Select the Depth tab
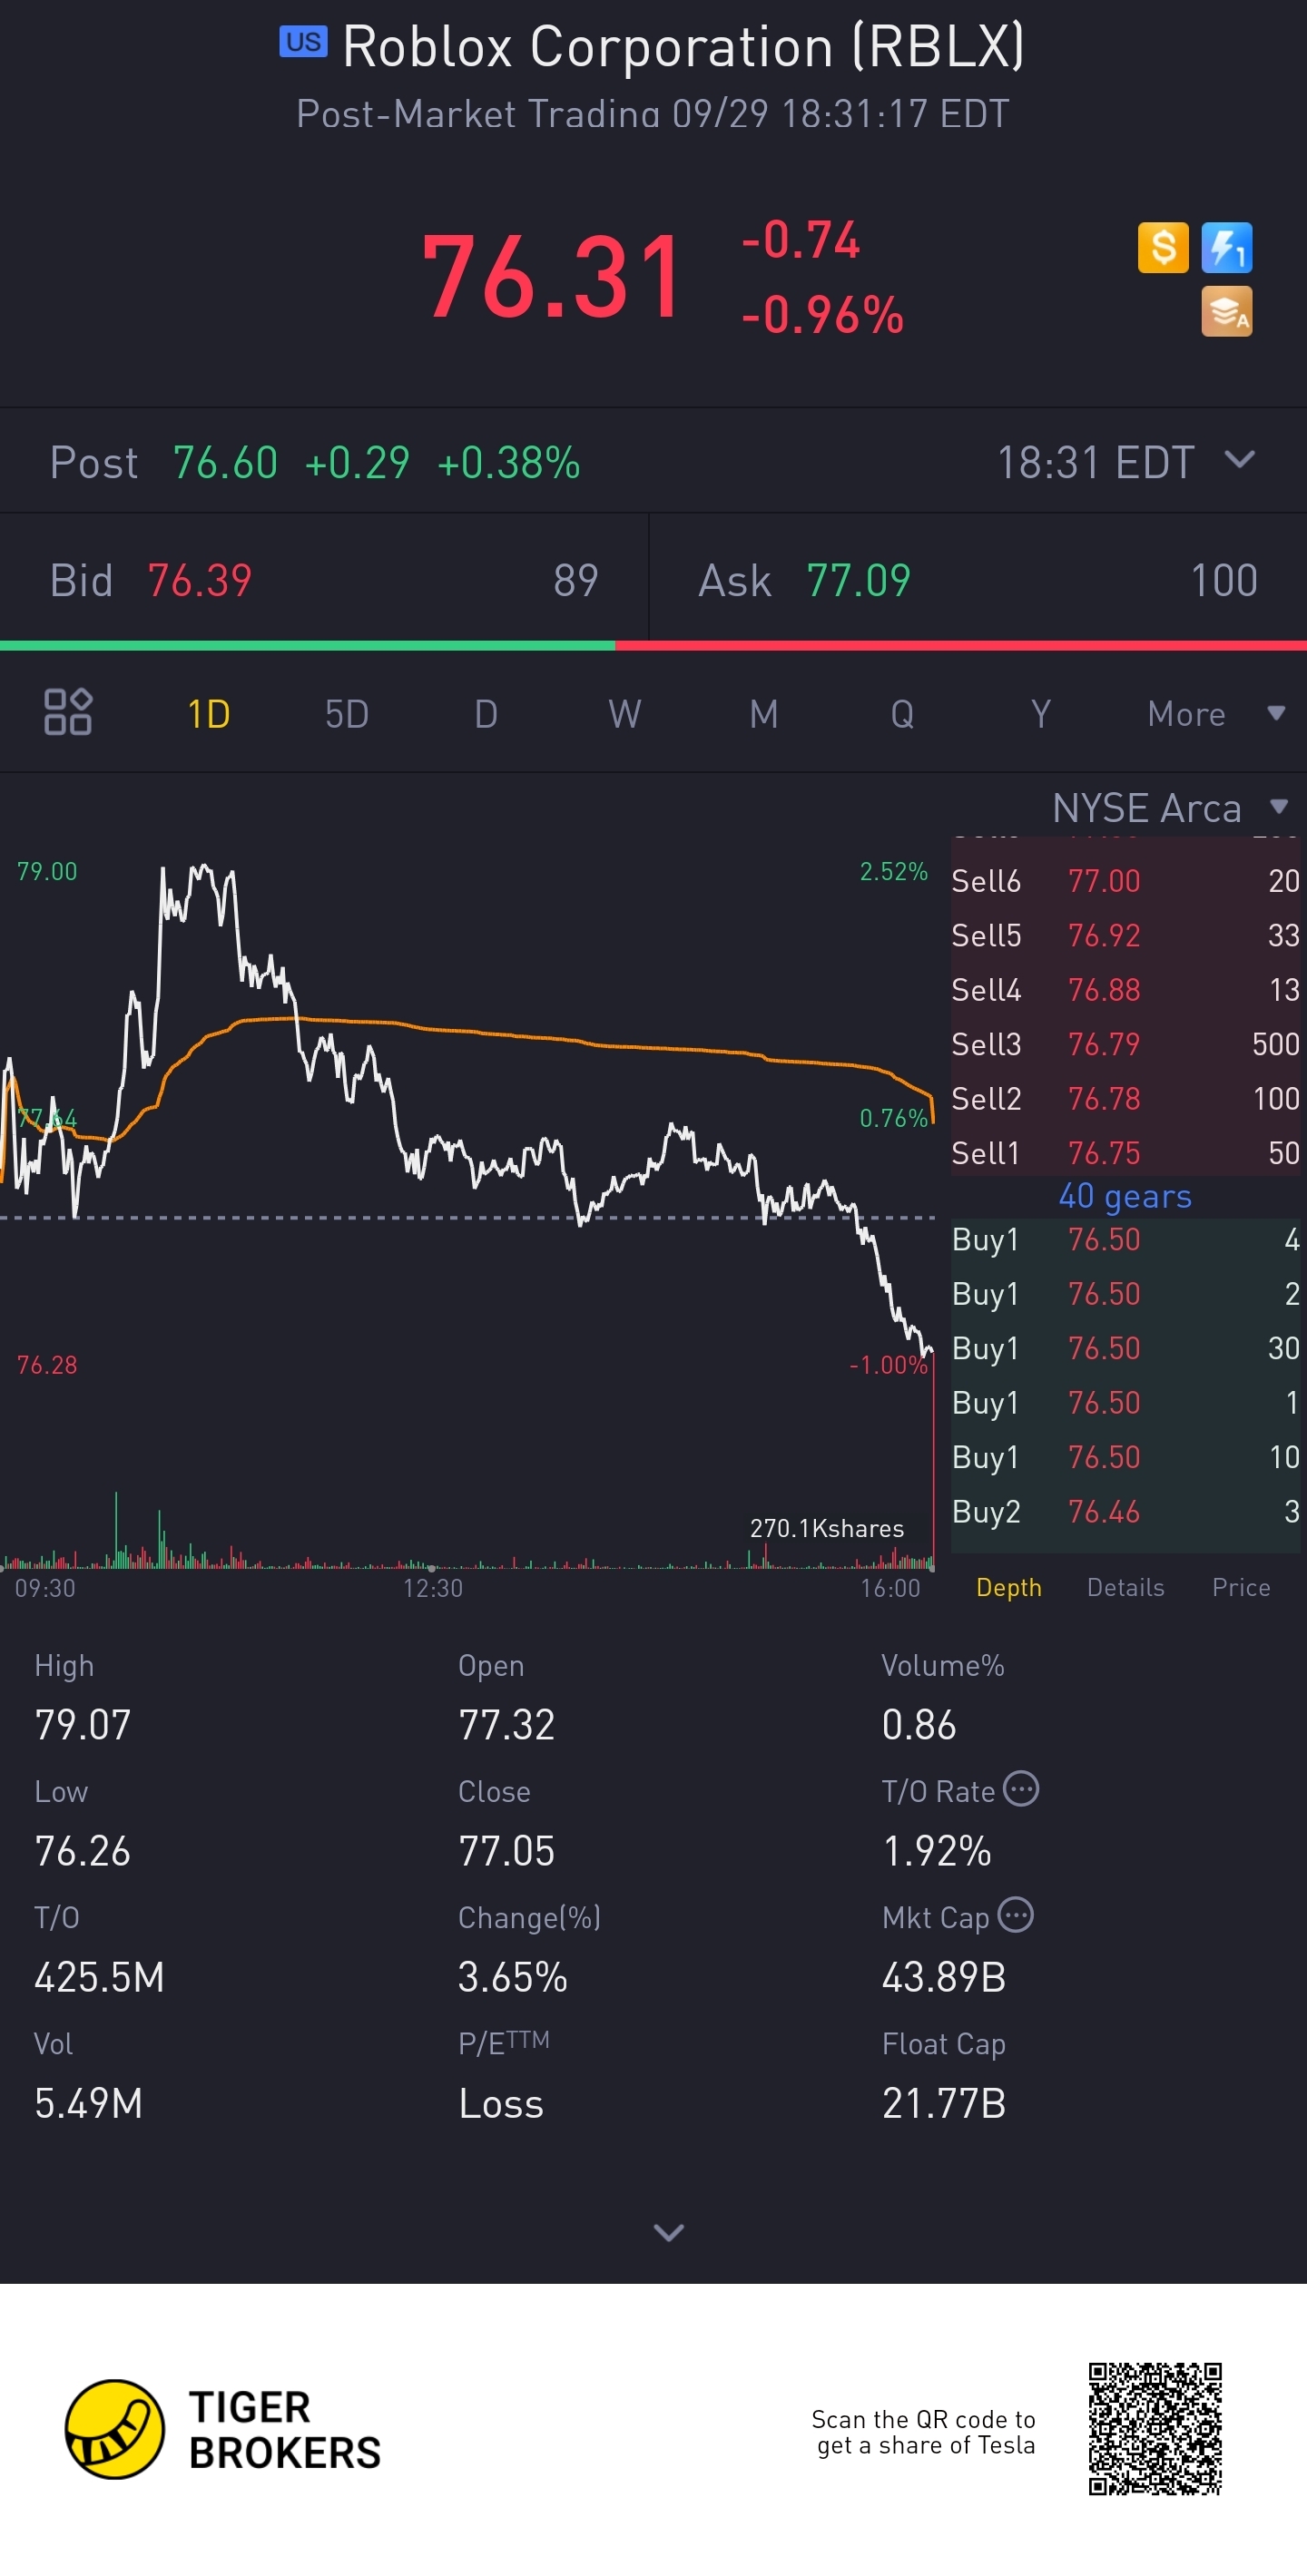 [x=1009, y=1587]
